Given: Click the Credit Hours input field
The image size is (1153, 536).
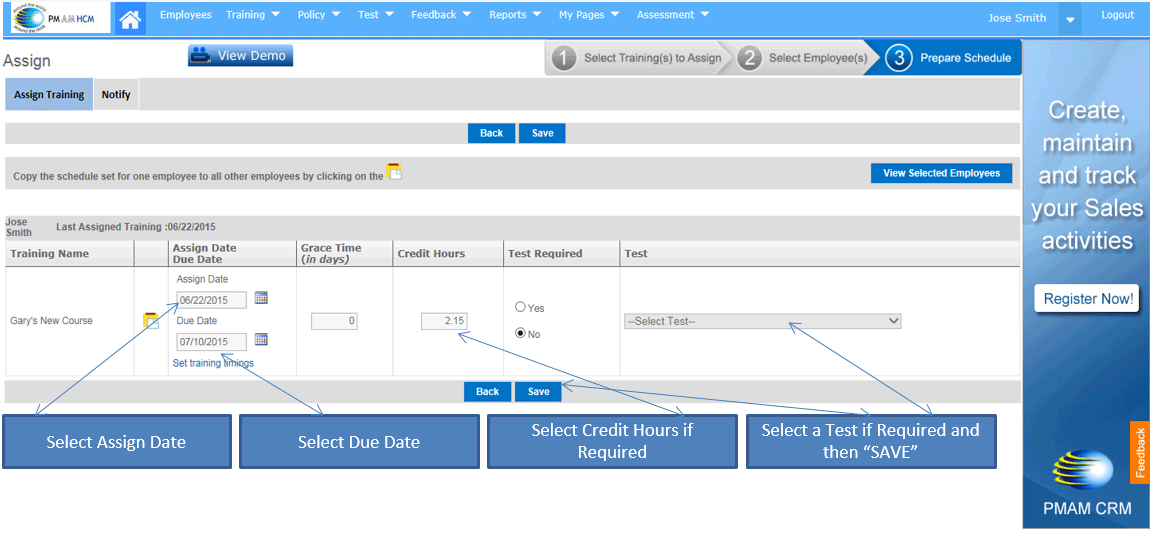Looking at the screenshot, I should (x=445, y=321).
